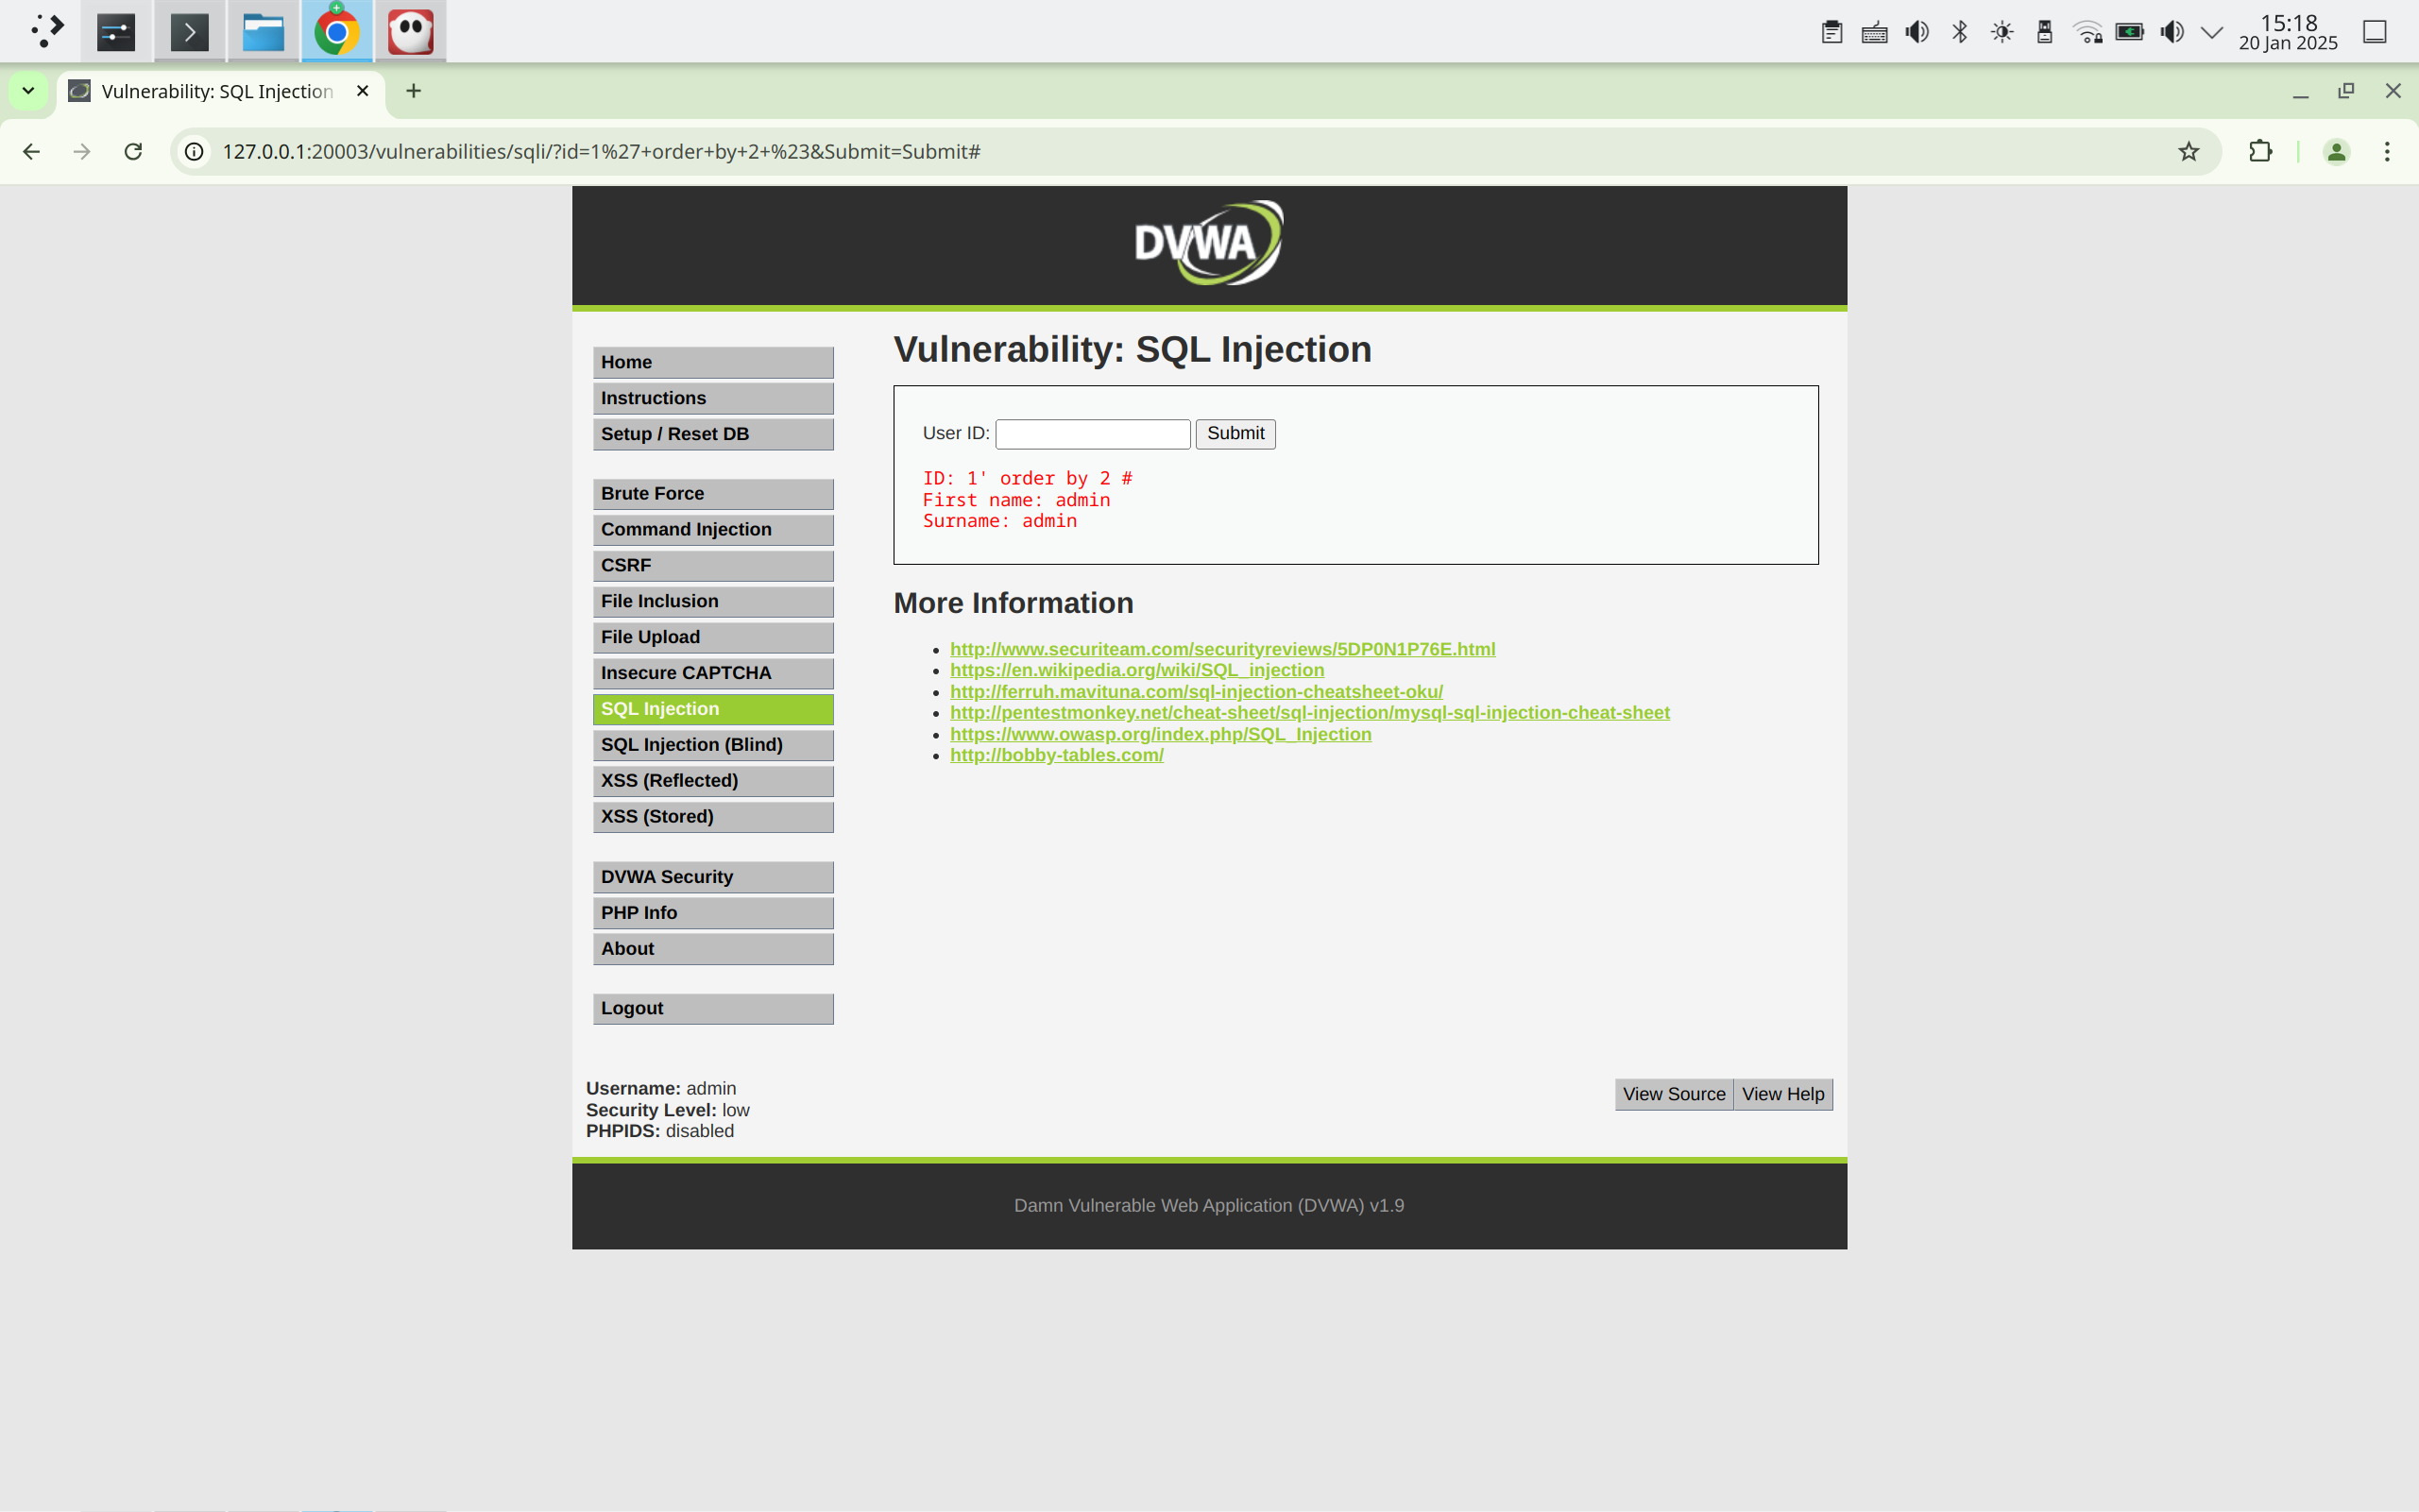Reload the page using refresh icon
2419x1512 pixels.
coord(133,151)
